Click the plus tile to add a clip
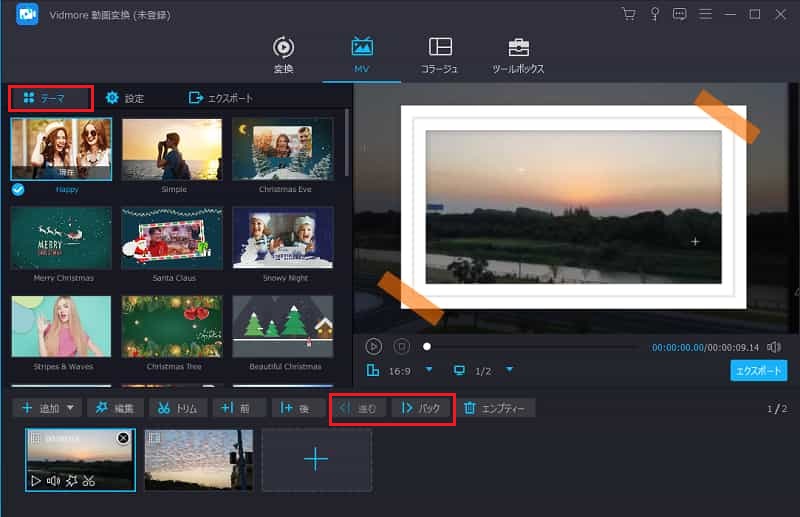Screen dimensions: 800x517 [x=316, y=459]
